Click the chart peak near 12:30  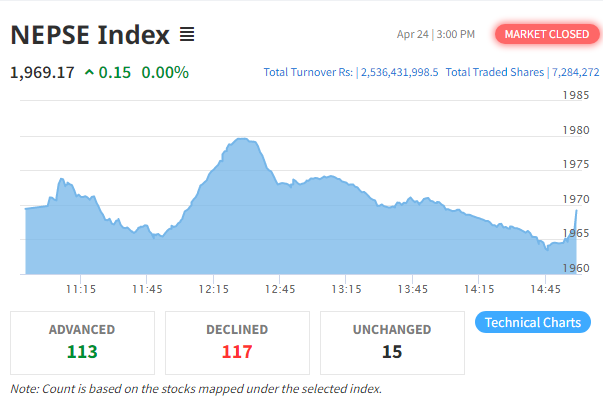242,139
